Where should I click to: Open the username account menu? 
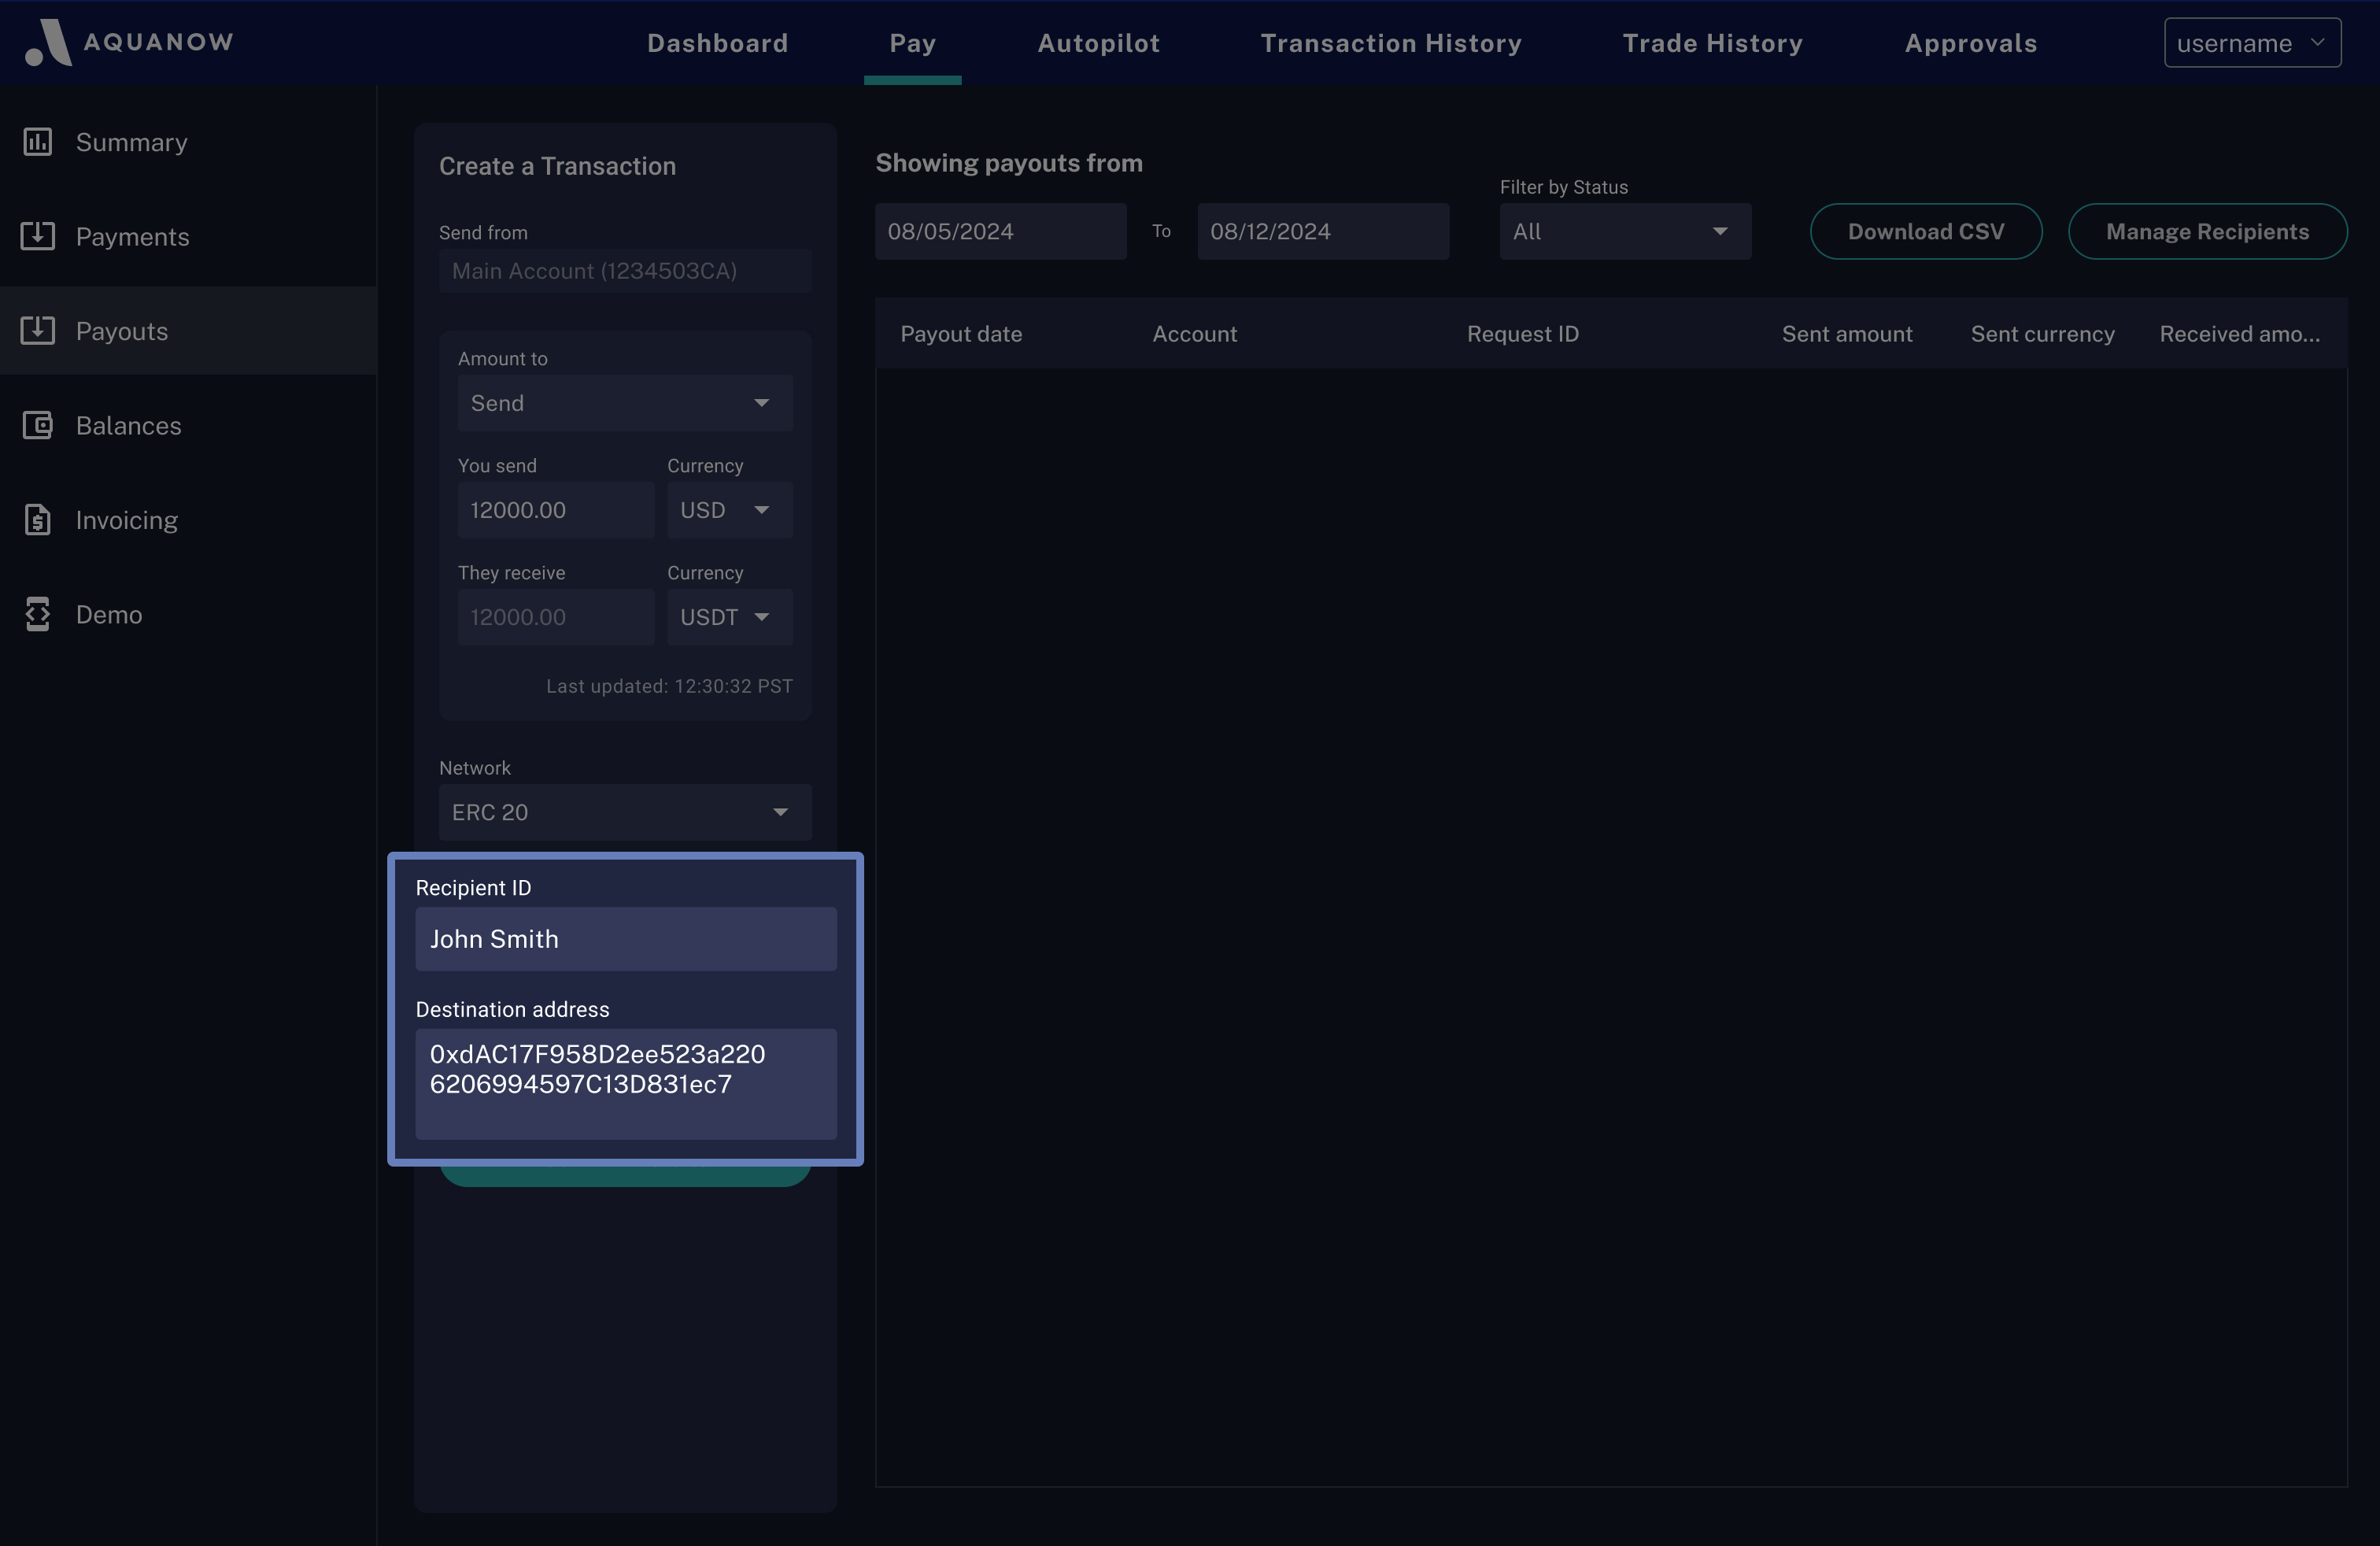(2251, 43)
